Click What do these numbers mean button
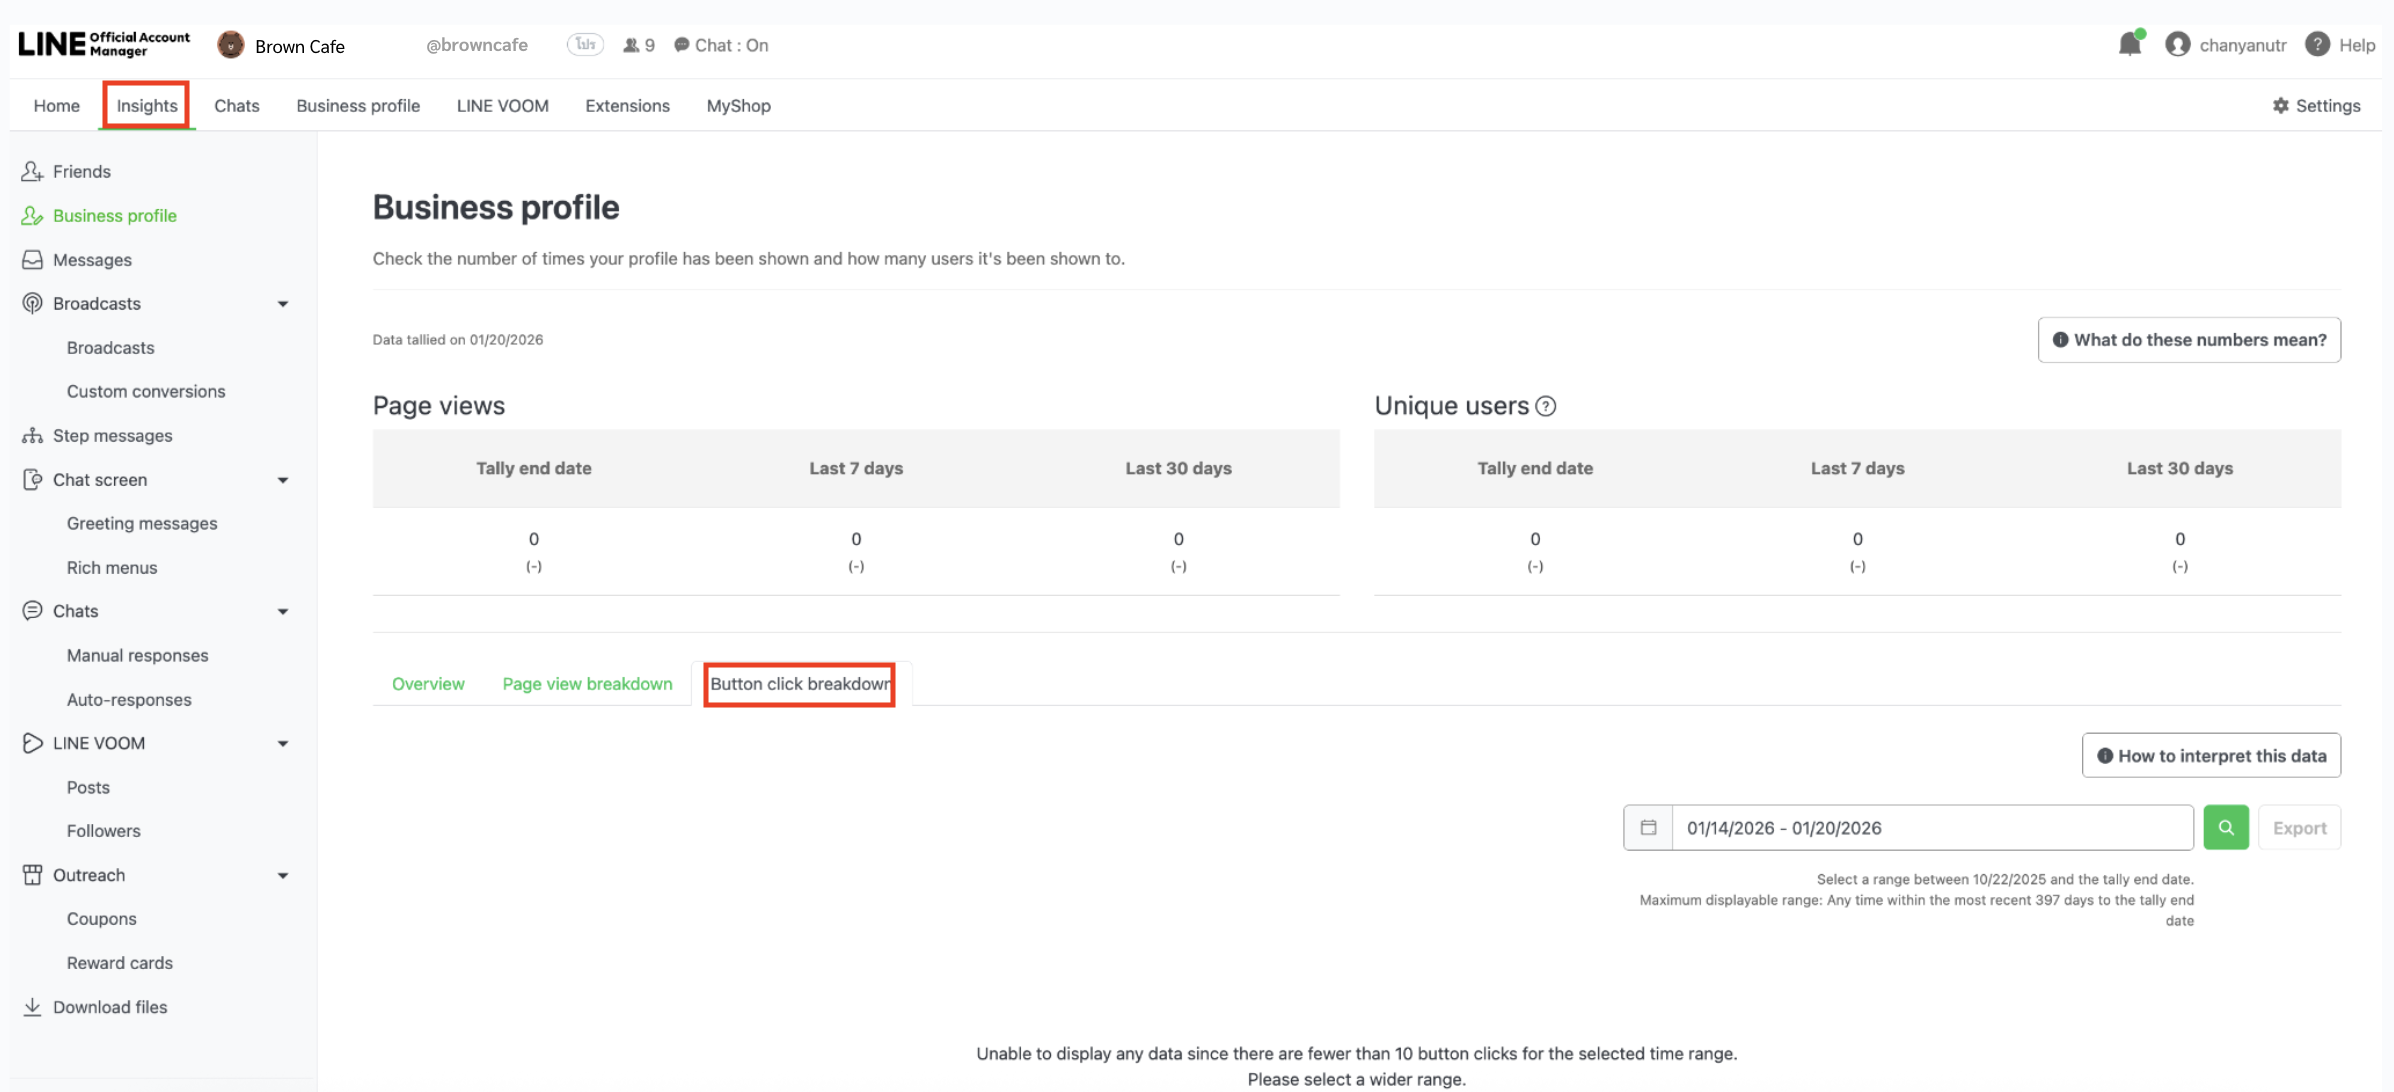The image size is (2394, 1092). tap(2188, 340)
